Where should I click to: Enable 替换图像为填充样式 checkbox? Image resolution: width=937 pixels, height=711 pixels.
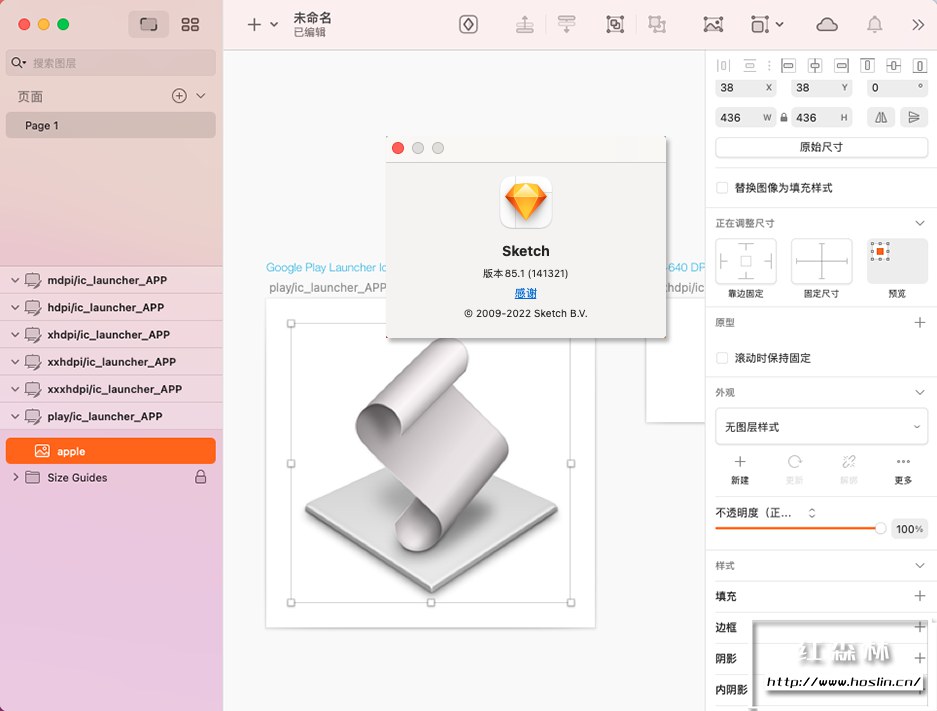point(722,188)
